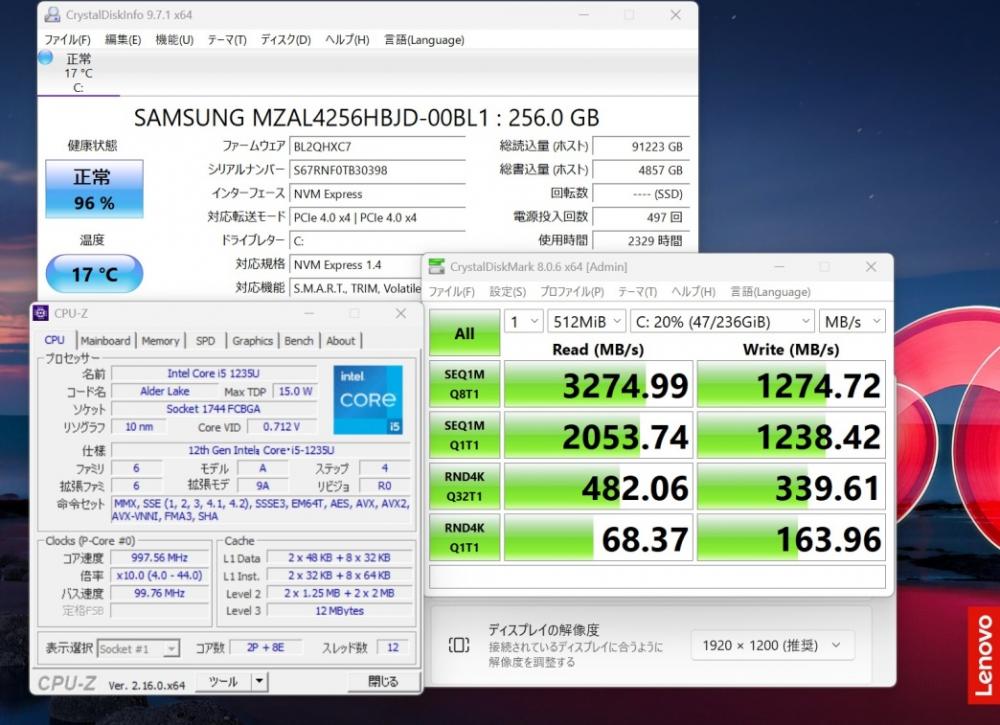1000x725 pixels.
Task: Click the Level 3 cache value 12 MBytes
Action: point(340,611)
